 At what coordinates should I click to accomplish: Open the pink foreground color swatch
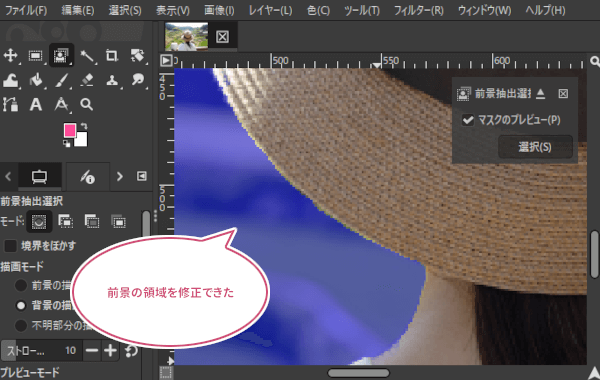click(x=69, y=130)
